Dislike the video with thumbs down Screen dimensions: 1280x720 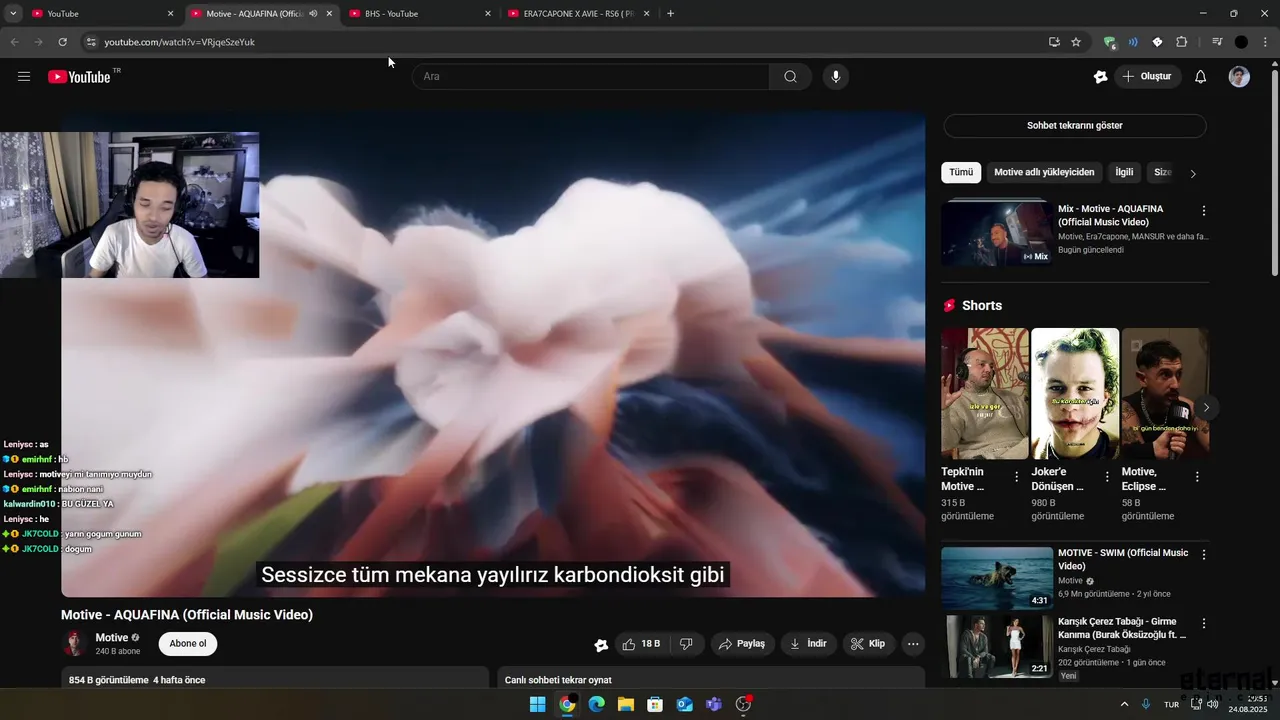686,644
